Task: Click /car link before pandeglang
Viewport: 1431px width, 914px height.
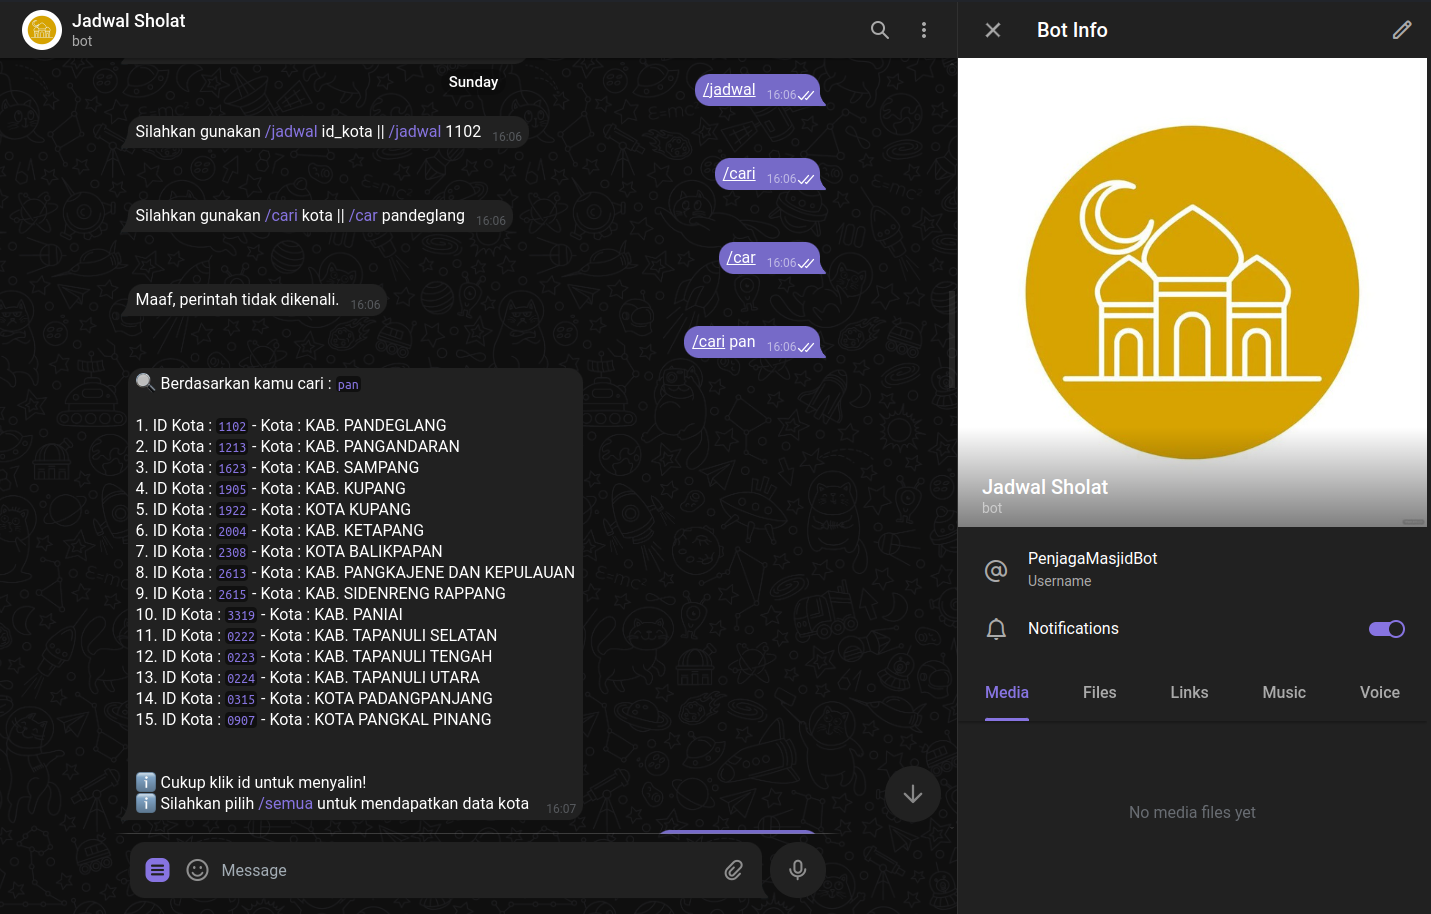Action: point(363,215)
